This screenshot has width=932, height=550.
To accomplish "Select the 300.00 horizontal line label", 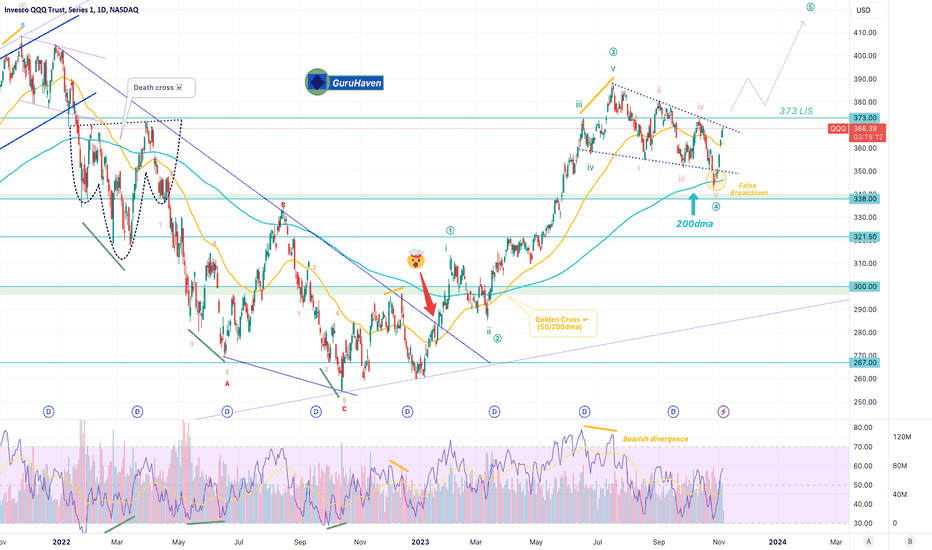I will point(865,287).
